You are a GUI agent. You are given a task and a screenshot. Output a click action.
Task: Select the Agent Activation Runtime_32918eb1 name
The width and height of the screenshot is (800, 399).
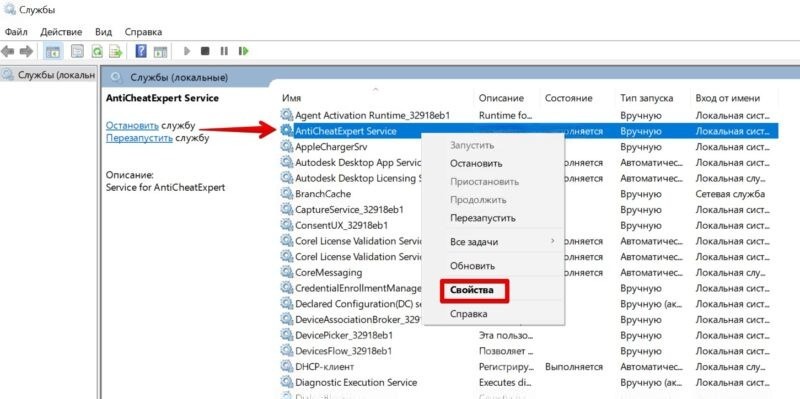click(x=372, y=115)
